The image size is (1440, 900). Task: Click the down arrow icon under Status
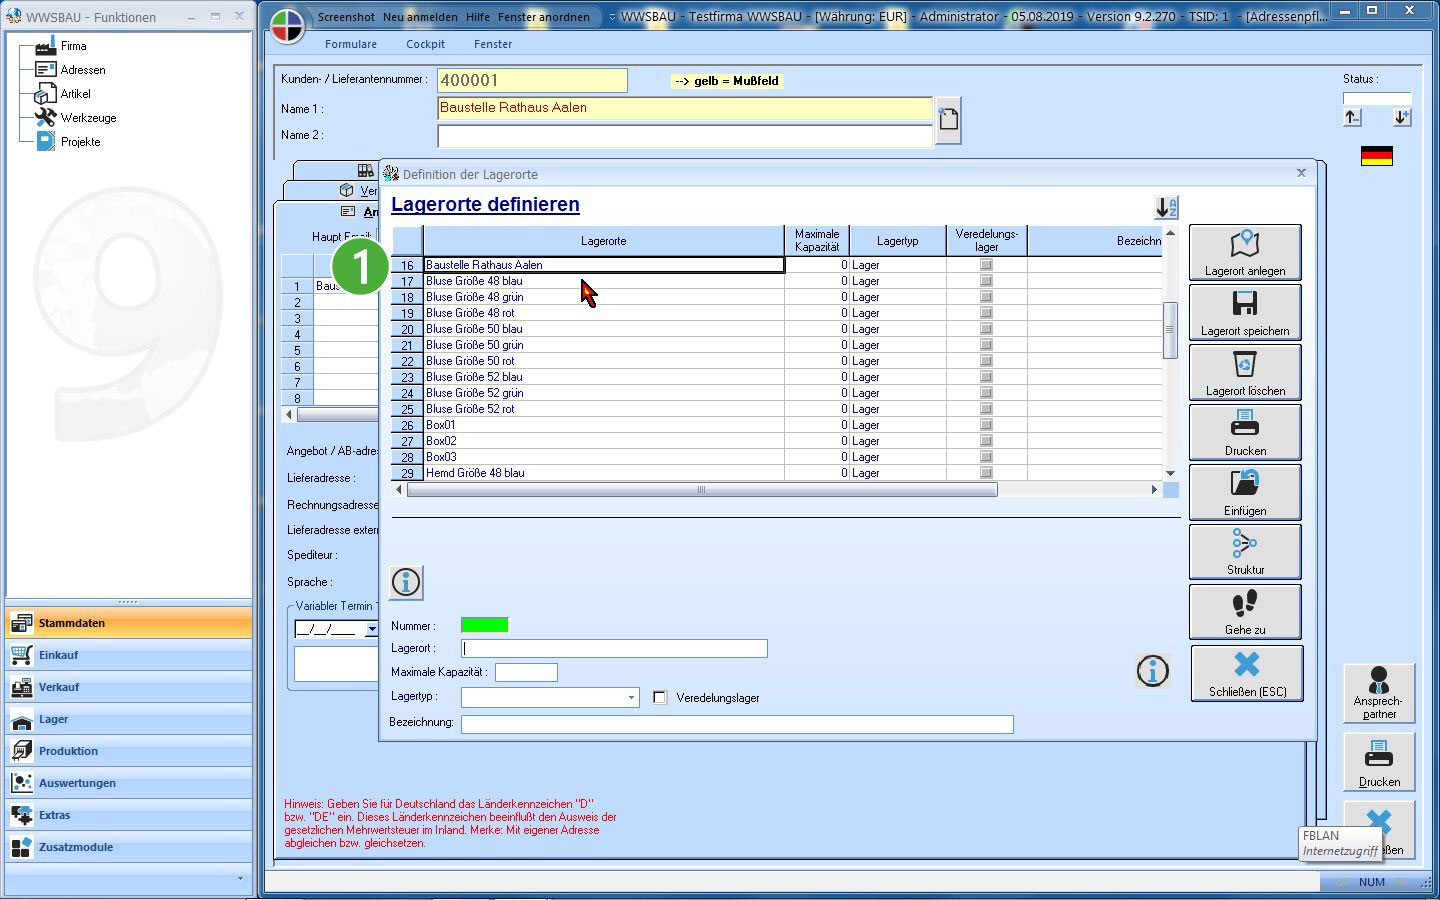coord(1401,118)
